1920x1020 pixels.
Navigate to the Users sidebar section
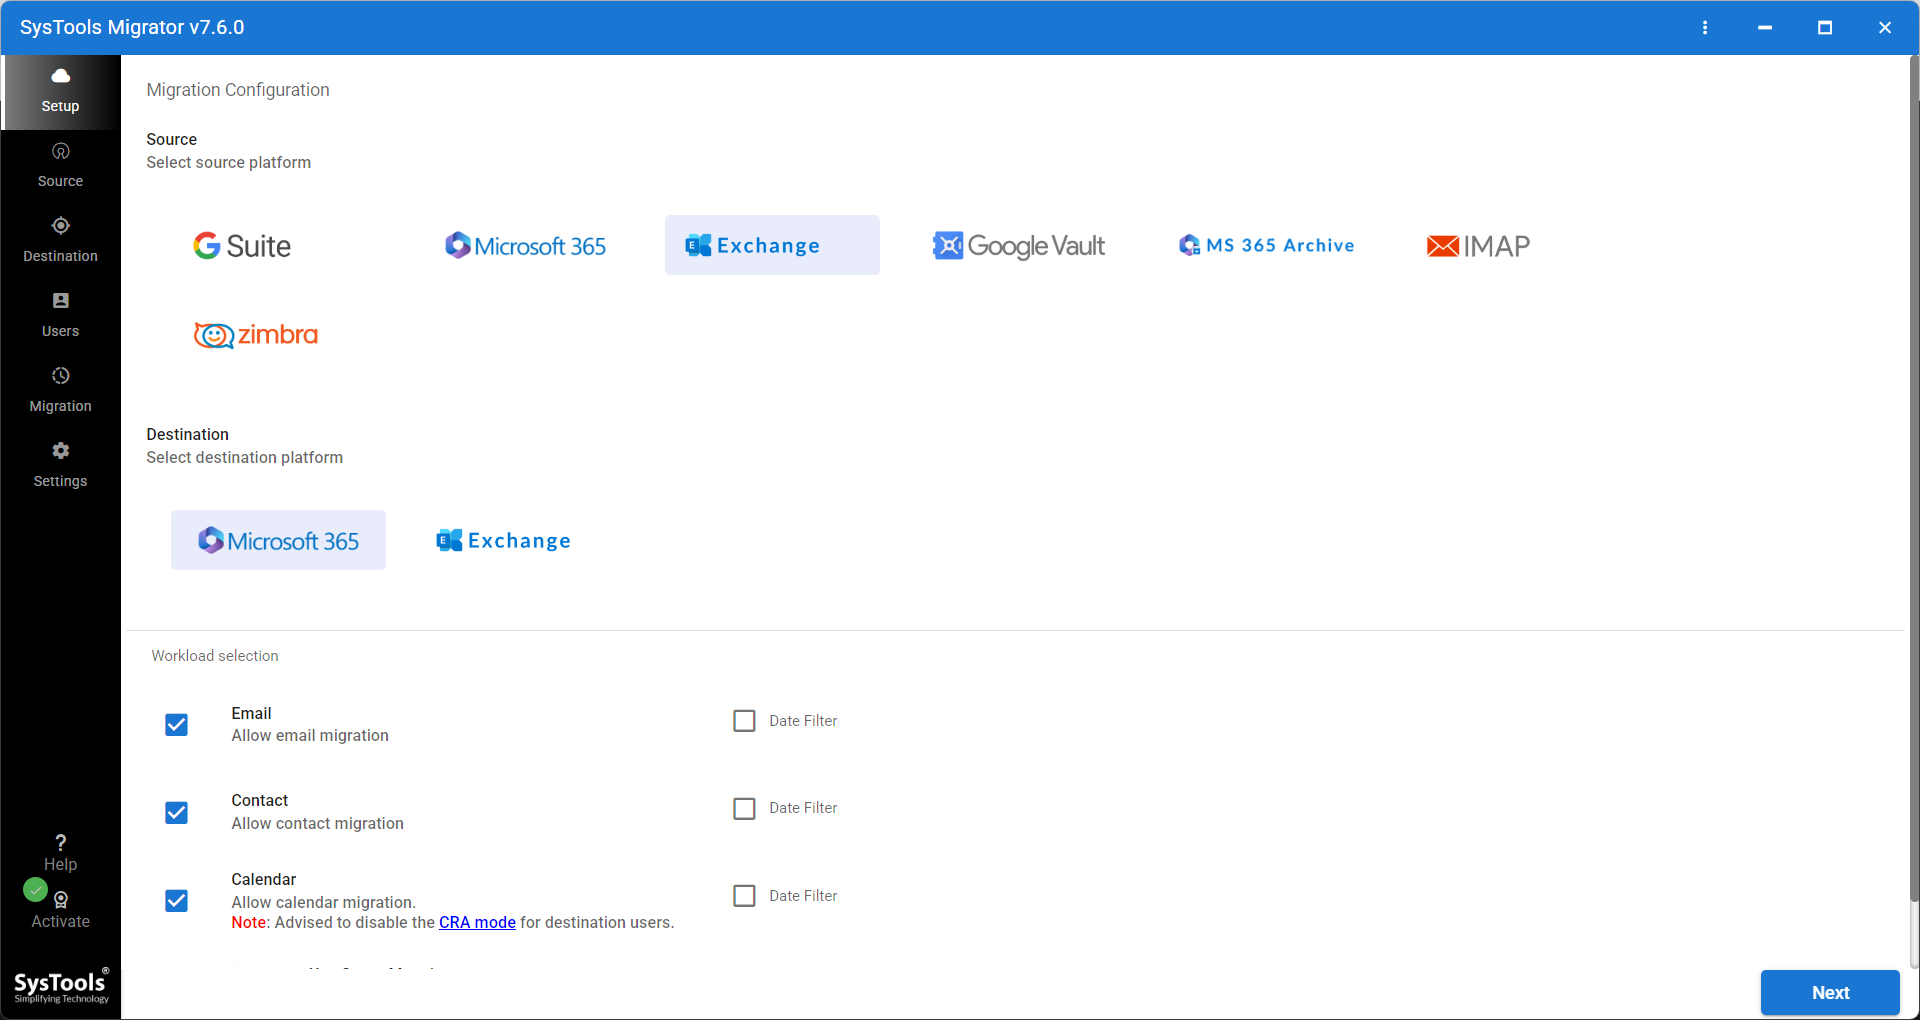pos(60,314)
